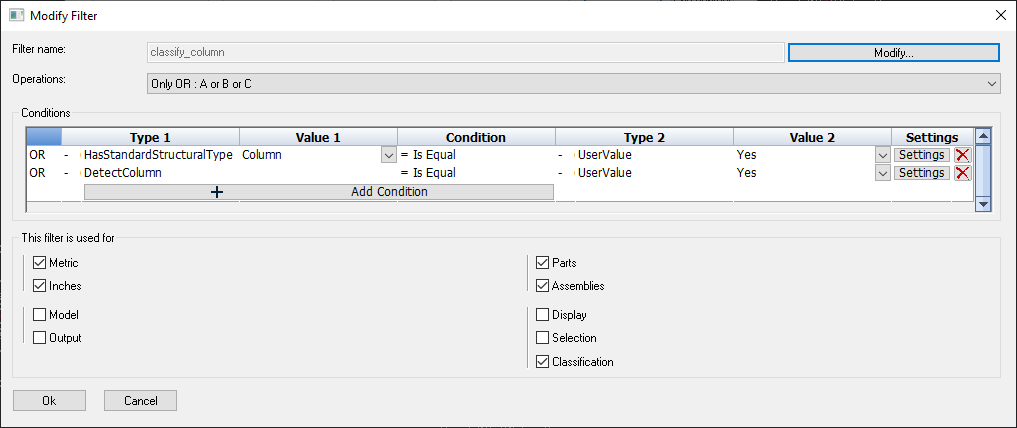Screen dimensions: 1017x428
Task: Open Value 2 dropdown in first row
Action: pos(881,155)
